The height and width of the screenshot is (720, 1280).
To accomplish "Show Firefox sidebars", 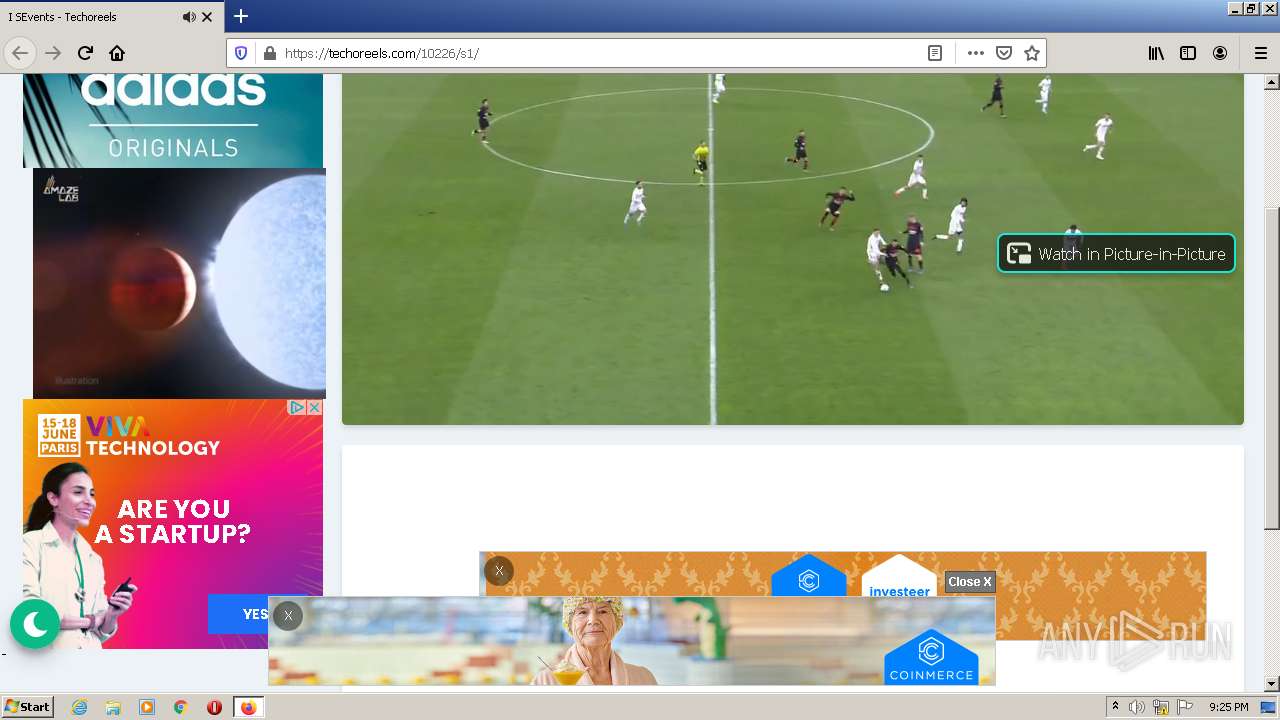I will [x=1188, y=53].
